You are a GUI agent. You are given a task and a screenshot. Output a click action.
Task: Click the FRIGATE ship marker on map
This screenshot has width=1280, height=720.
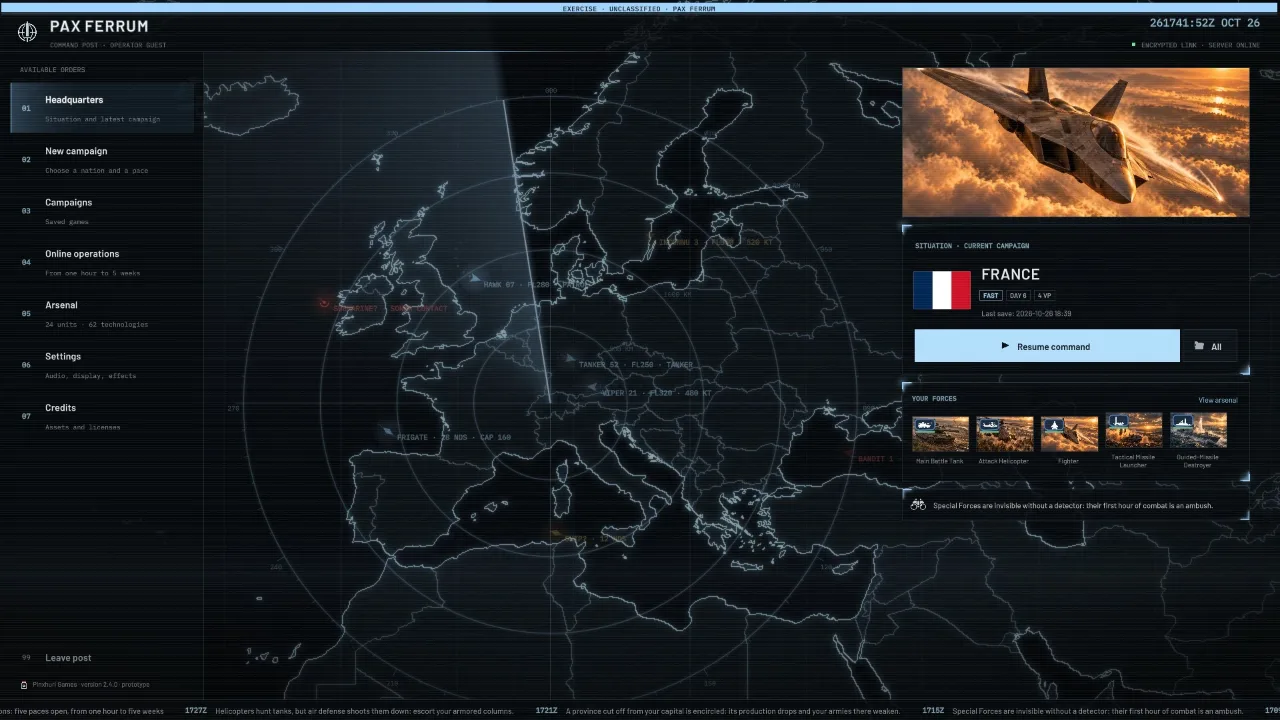click(x=387, y=431)
